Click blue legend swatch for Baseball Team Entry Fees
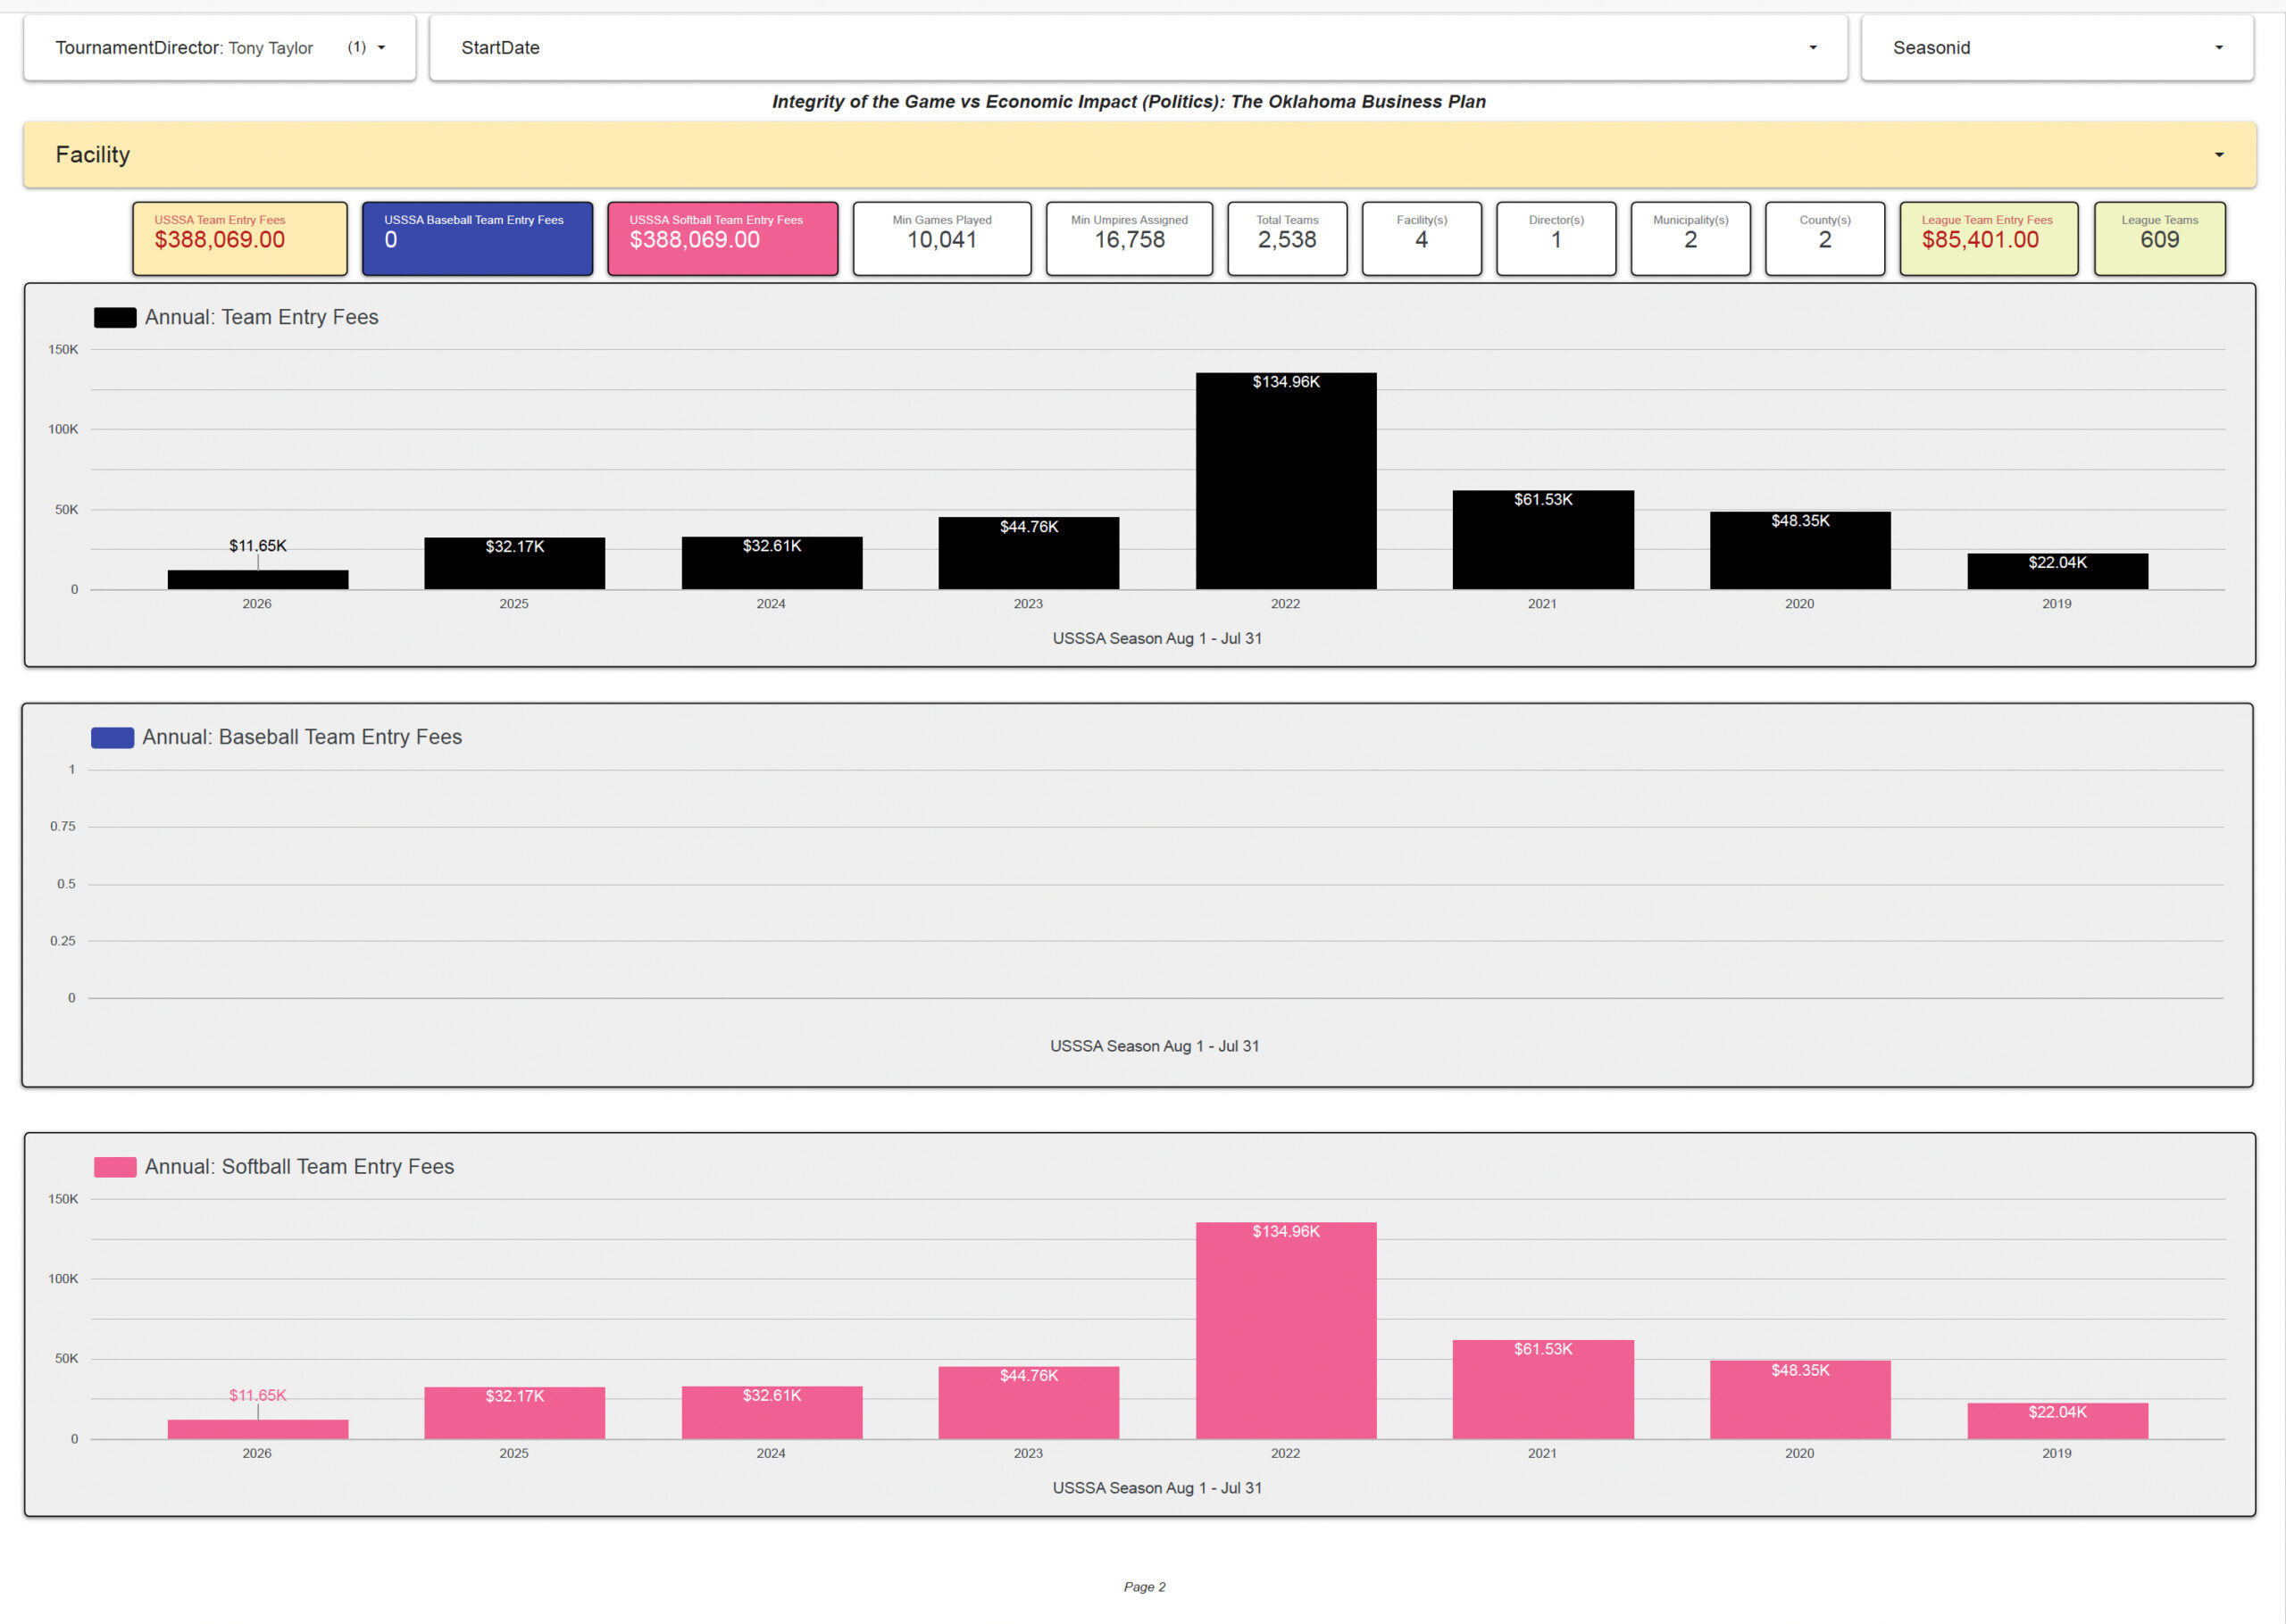 point(112,738)
